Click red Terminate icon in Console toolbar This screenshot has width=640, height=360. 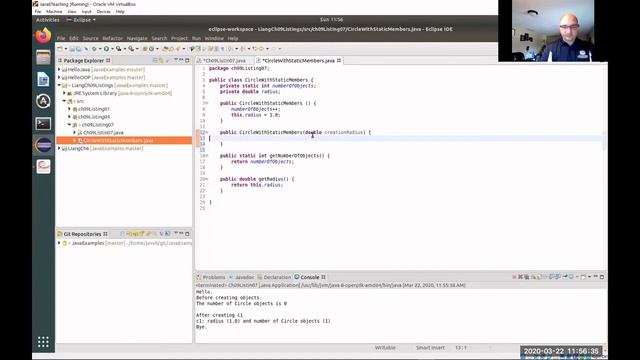coord(514,277)
